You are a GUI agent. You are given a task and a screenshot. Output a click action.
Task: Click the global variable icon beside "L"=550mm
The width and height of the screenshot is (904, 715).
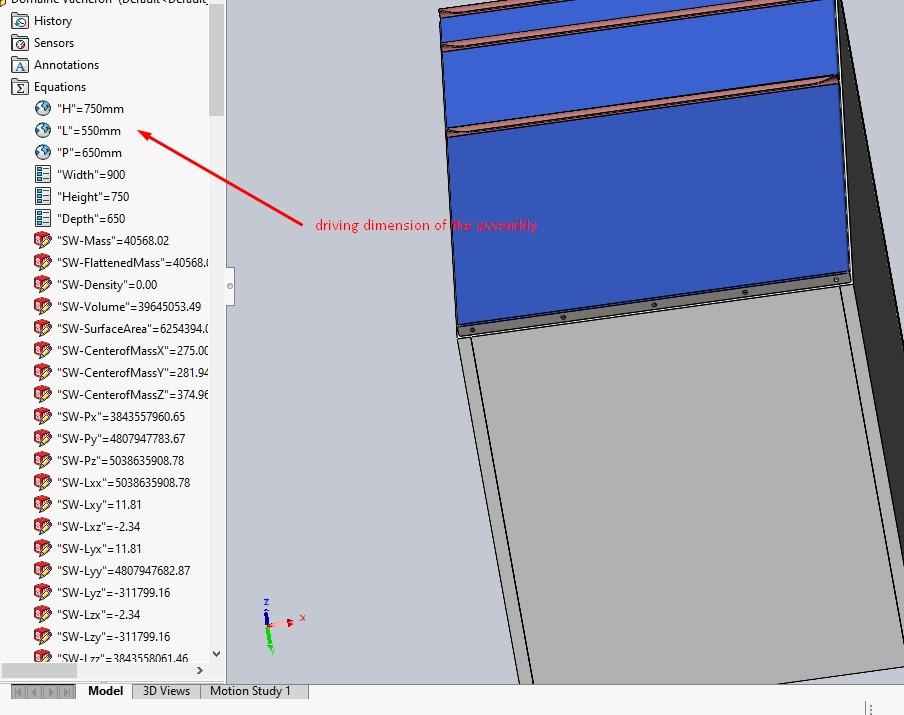click(x=43, y=130)
